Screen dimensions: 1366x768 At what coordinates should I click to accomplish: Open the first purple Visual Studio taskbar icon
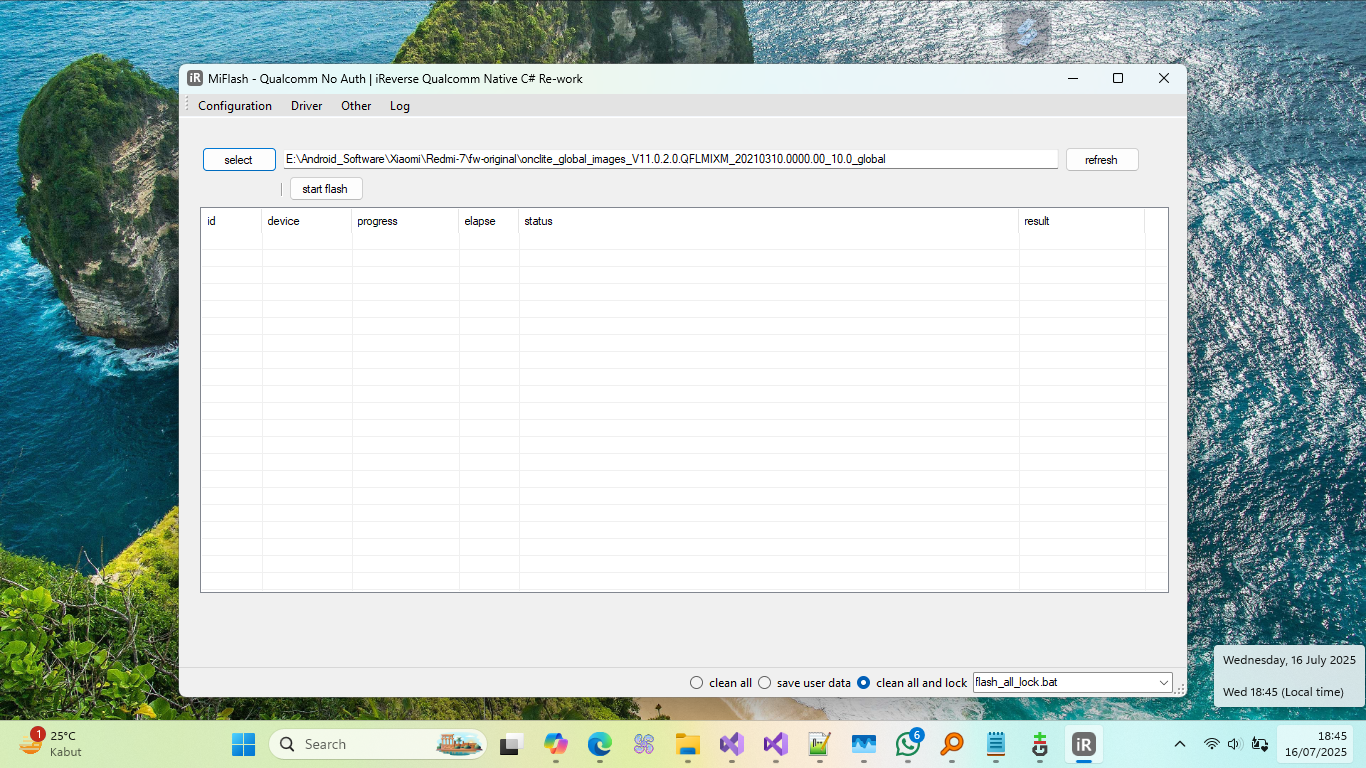pyautogui.click(x=732, y=744)
